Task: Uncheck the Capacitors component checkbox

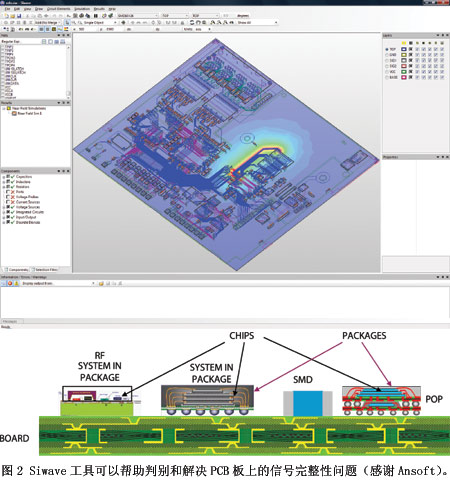Action: click(x=8, y=177)
